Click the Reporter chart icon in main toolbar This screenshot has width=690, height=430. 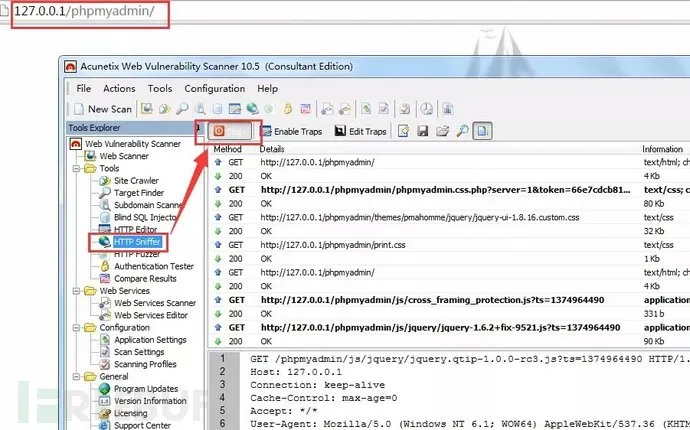click(x=448, y=109)
